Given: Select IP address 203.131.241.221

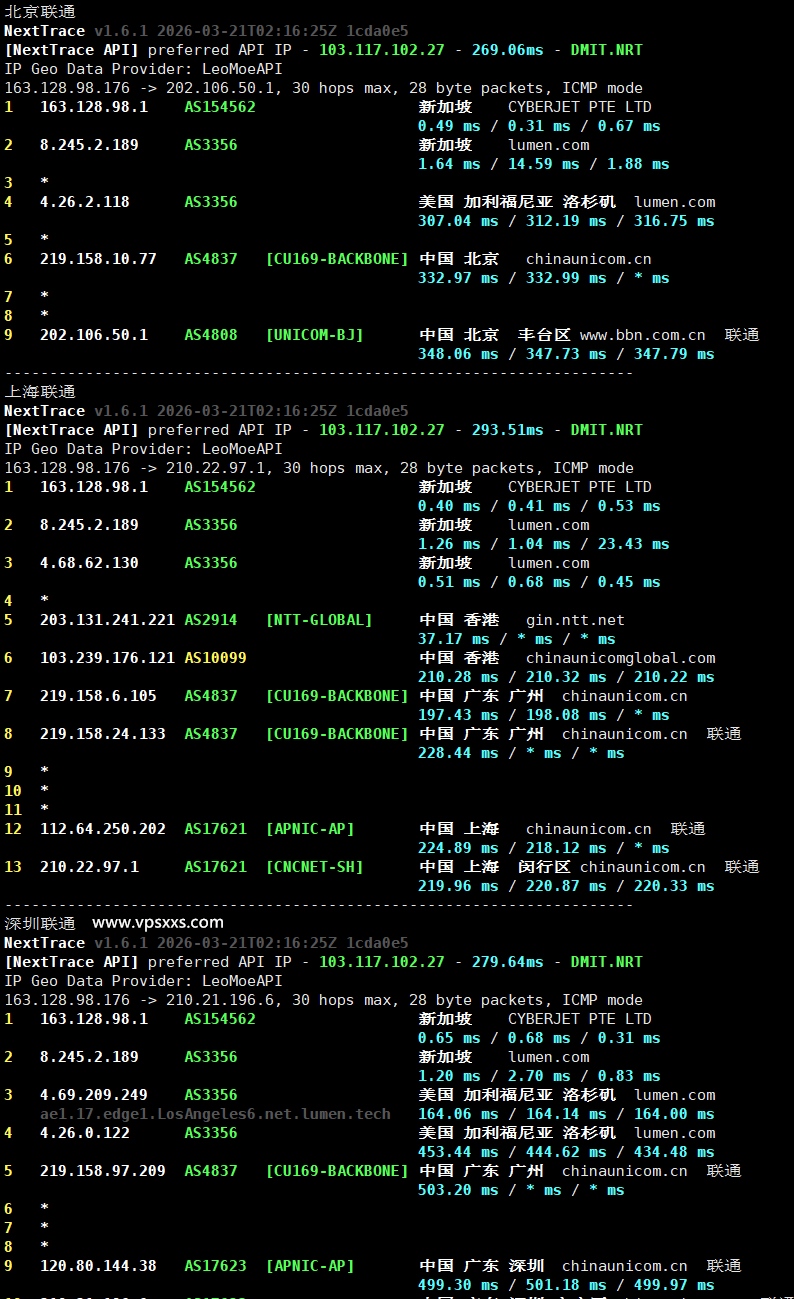Looking at the screenshot, I should coord(107,620).
